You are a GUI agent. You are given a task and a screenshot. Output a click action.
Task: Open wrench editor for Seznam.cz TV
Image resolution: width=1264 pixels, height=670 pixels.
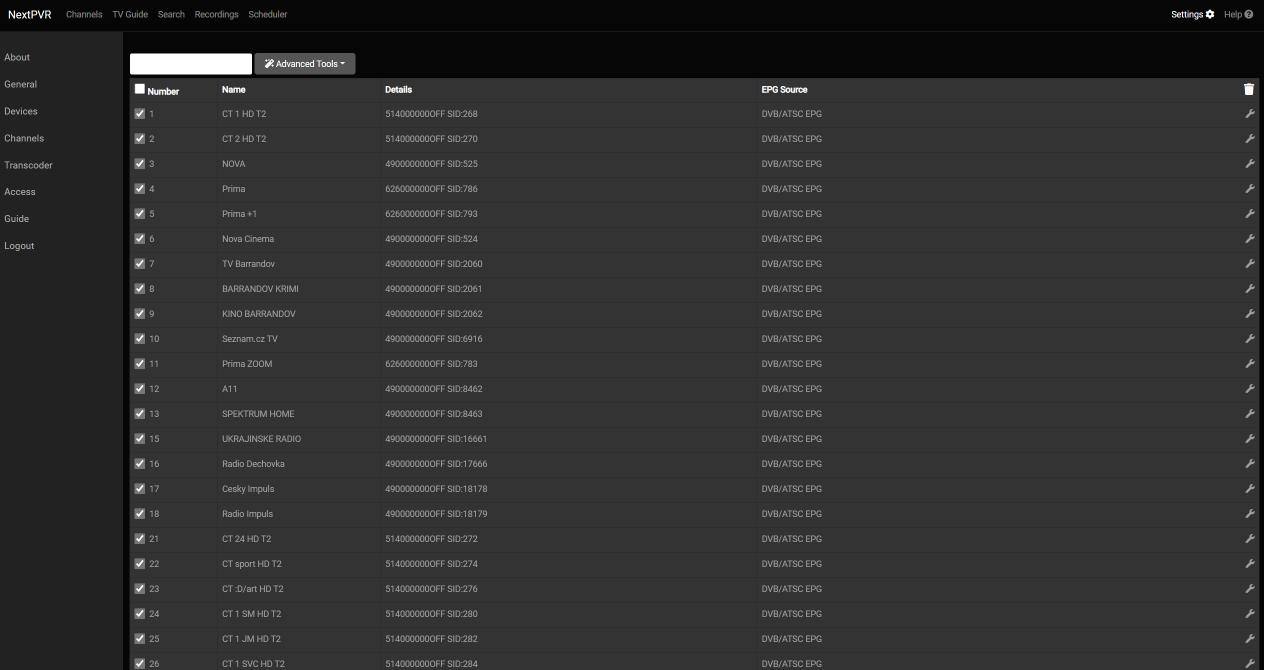pyautogui.click(x=1249, y=339)
